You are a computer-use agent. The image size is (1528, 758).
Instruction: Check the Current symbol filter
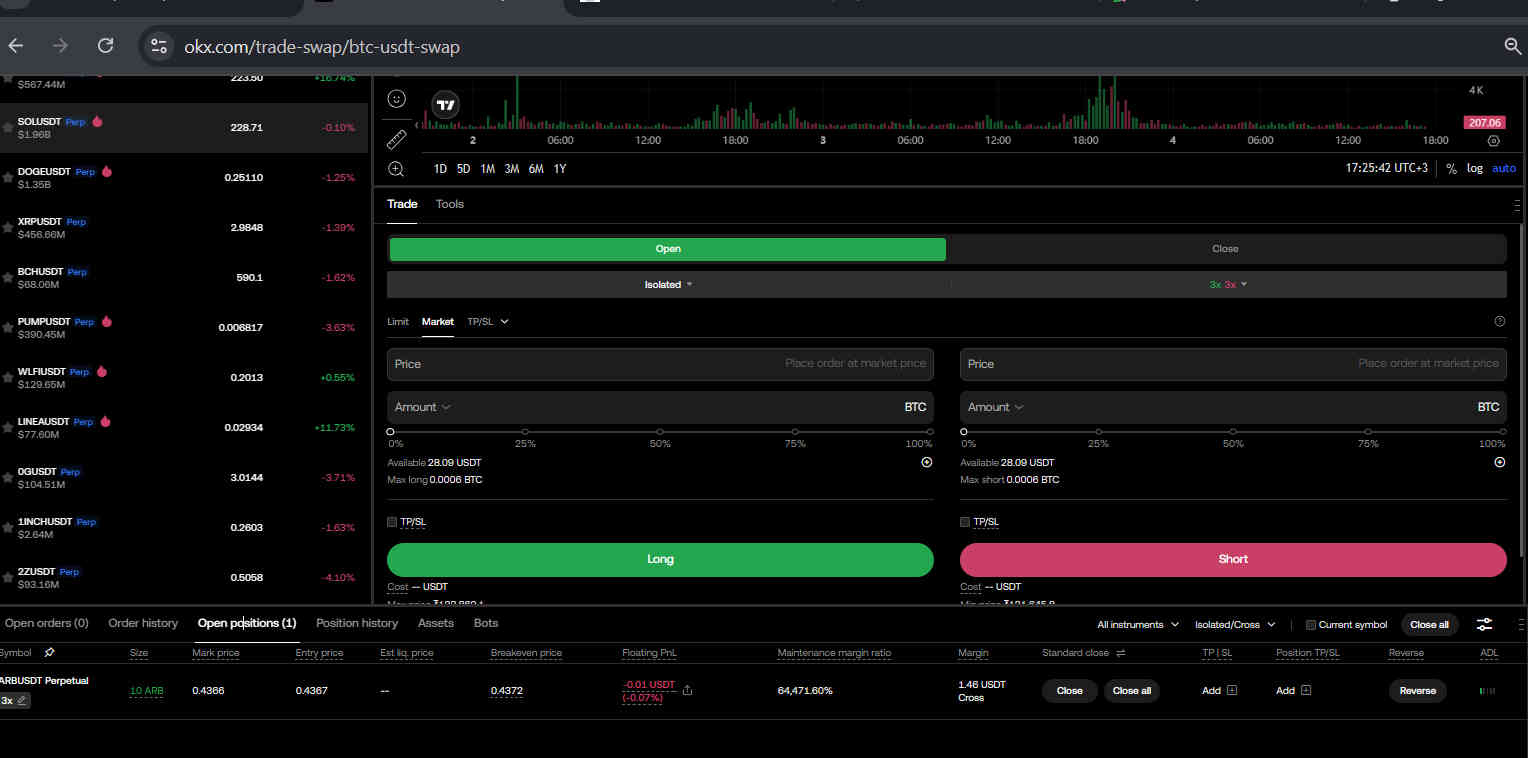click(1311, 625)
